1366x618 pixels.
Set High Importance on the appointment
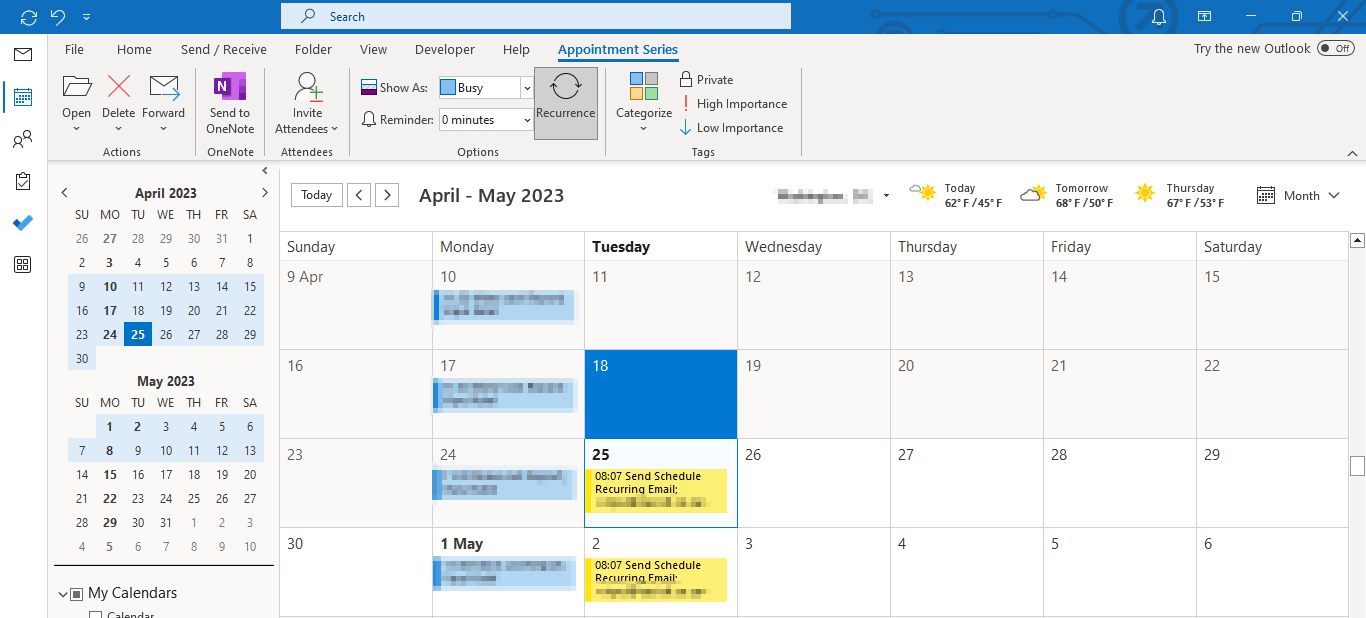(735, 103)
